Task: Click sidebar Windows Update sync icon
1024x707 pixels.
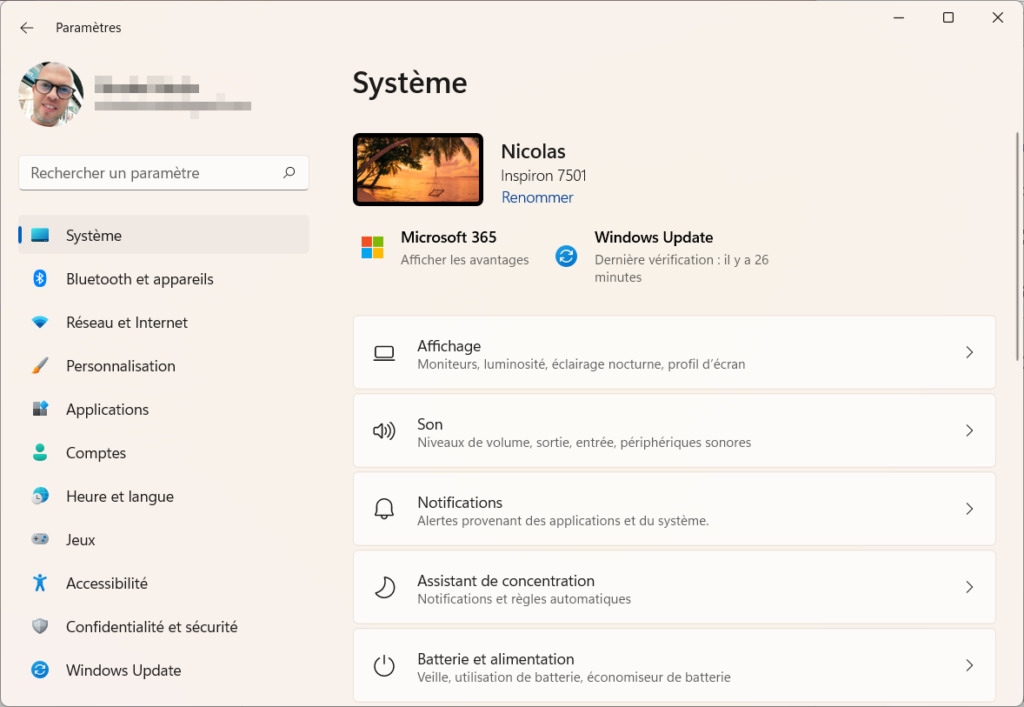Action: tap(40, 670)
